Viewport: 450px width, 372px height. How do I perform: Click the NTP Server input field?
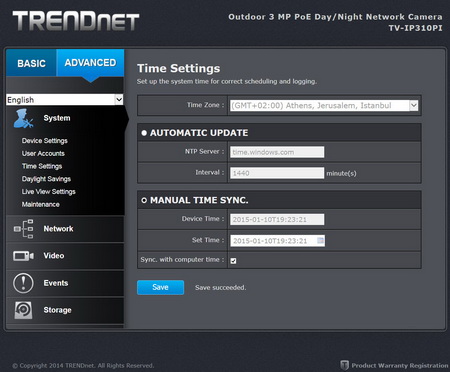(277, 152)
